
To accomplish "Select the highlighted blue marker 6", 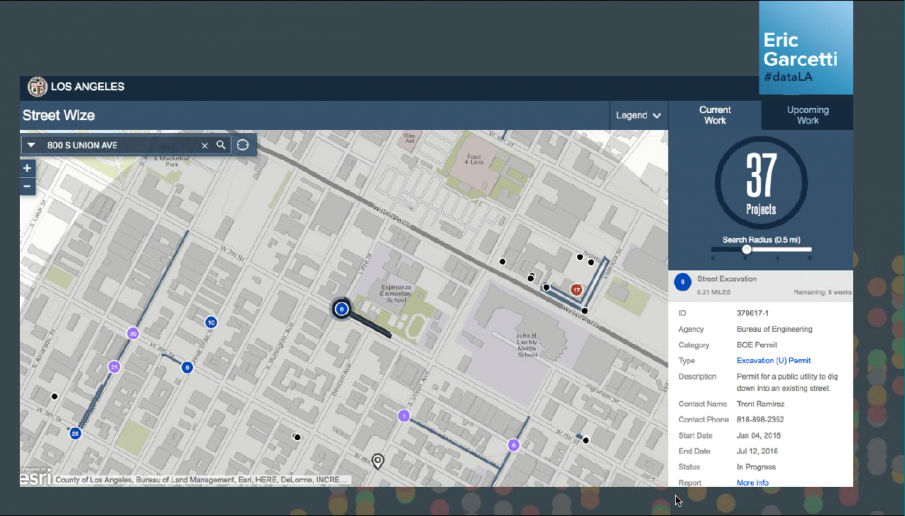I will point(342,309).
